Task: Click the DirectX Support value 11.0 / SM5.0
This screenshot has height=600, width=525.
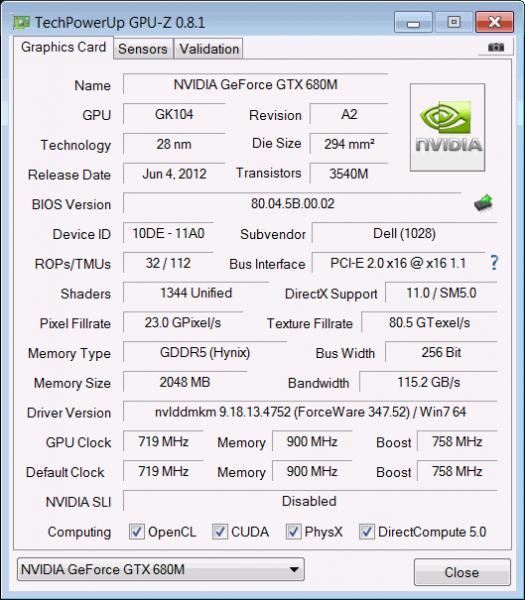Action: 441,293
